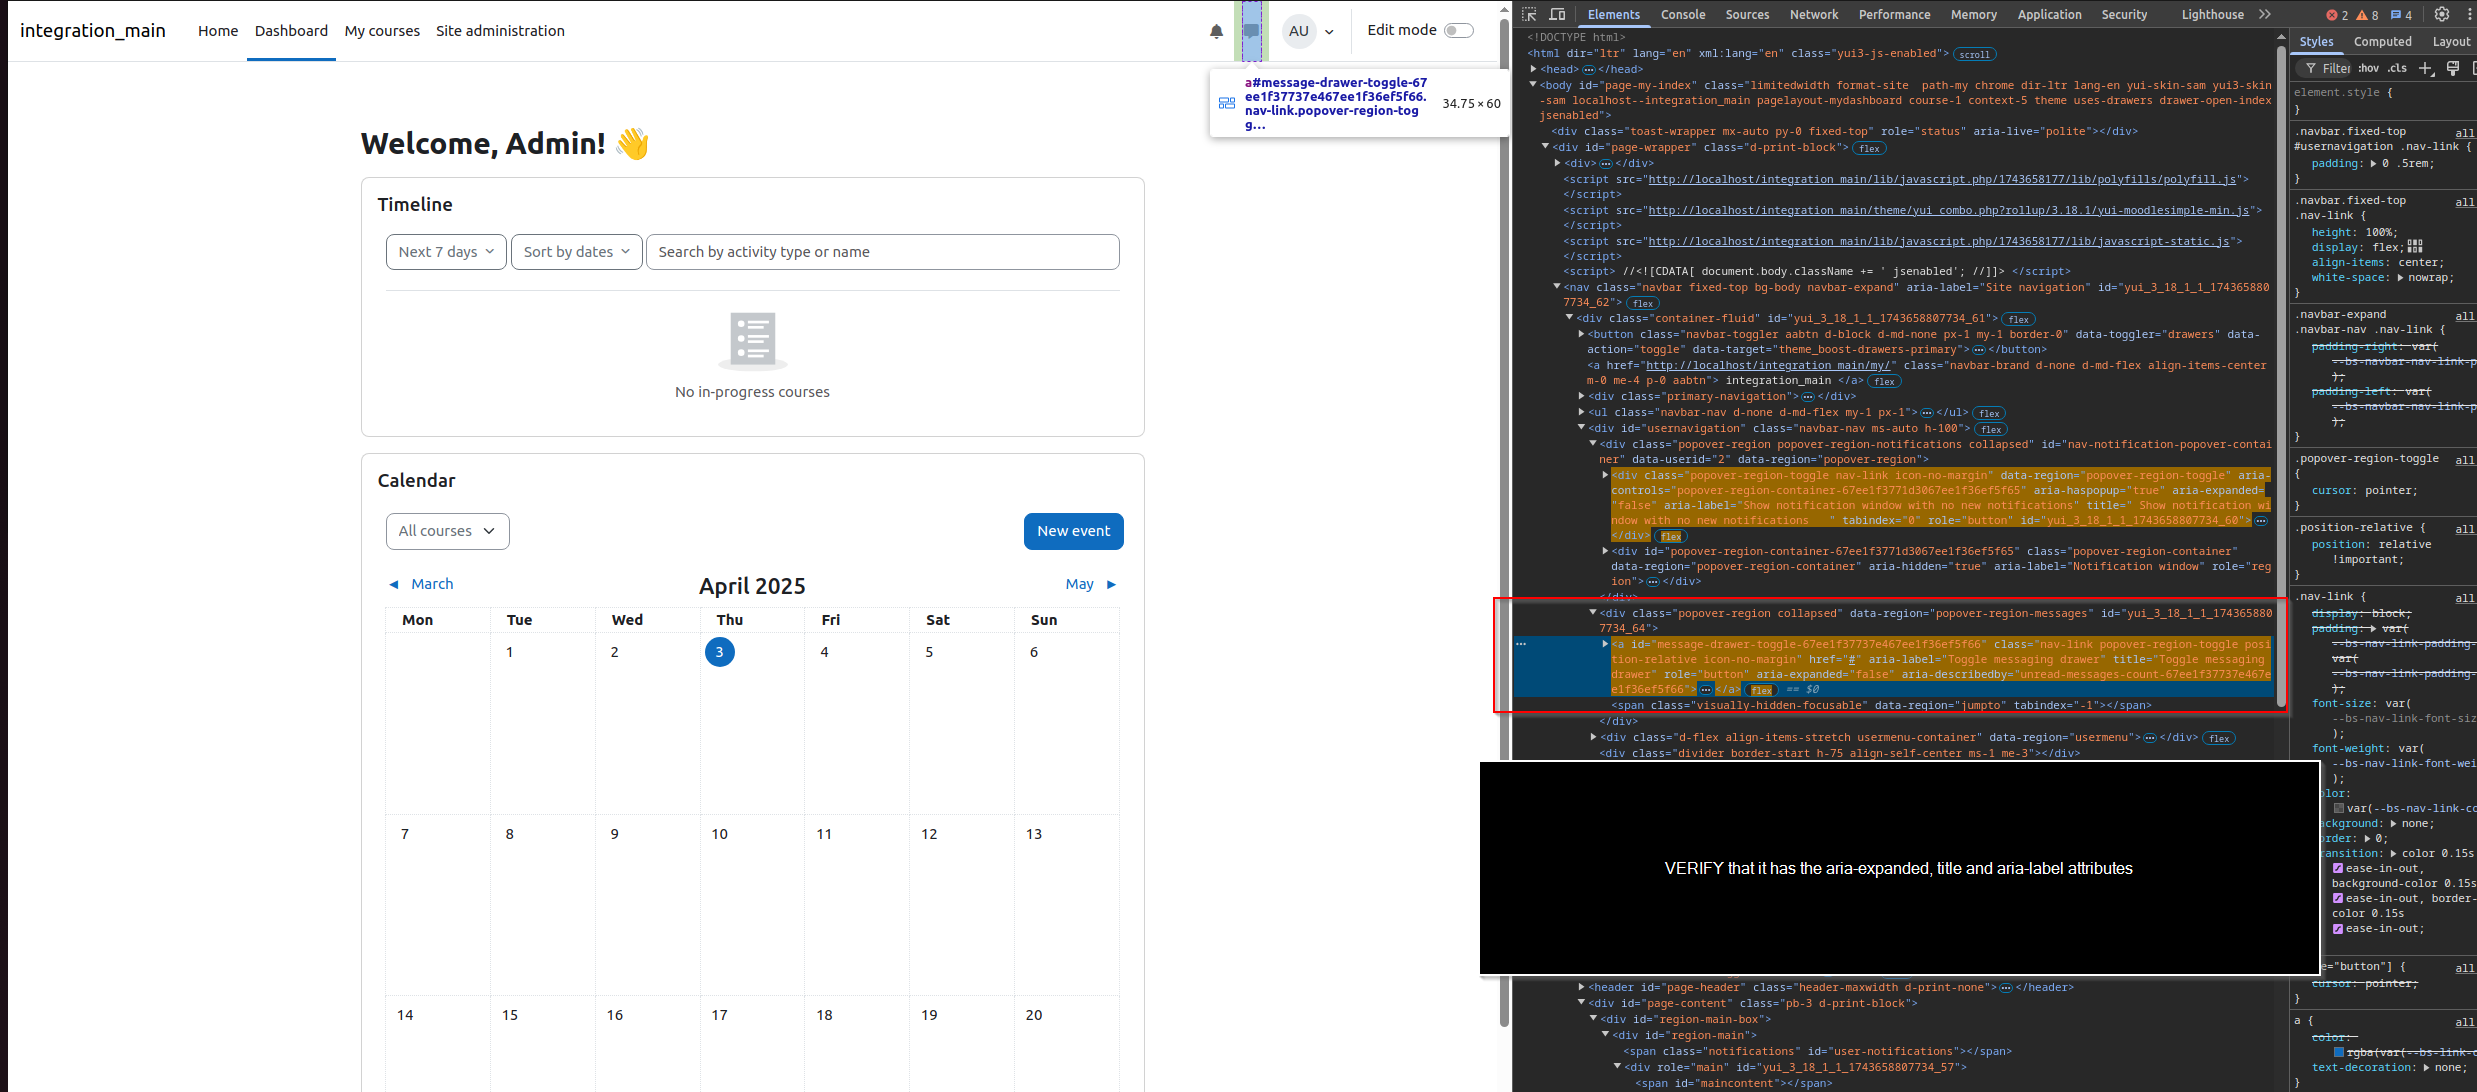This screenshot has width=2477, height=1092.
Task: Focus the search by activity type field
Action: [x=882, y=252]
